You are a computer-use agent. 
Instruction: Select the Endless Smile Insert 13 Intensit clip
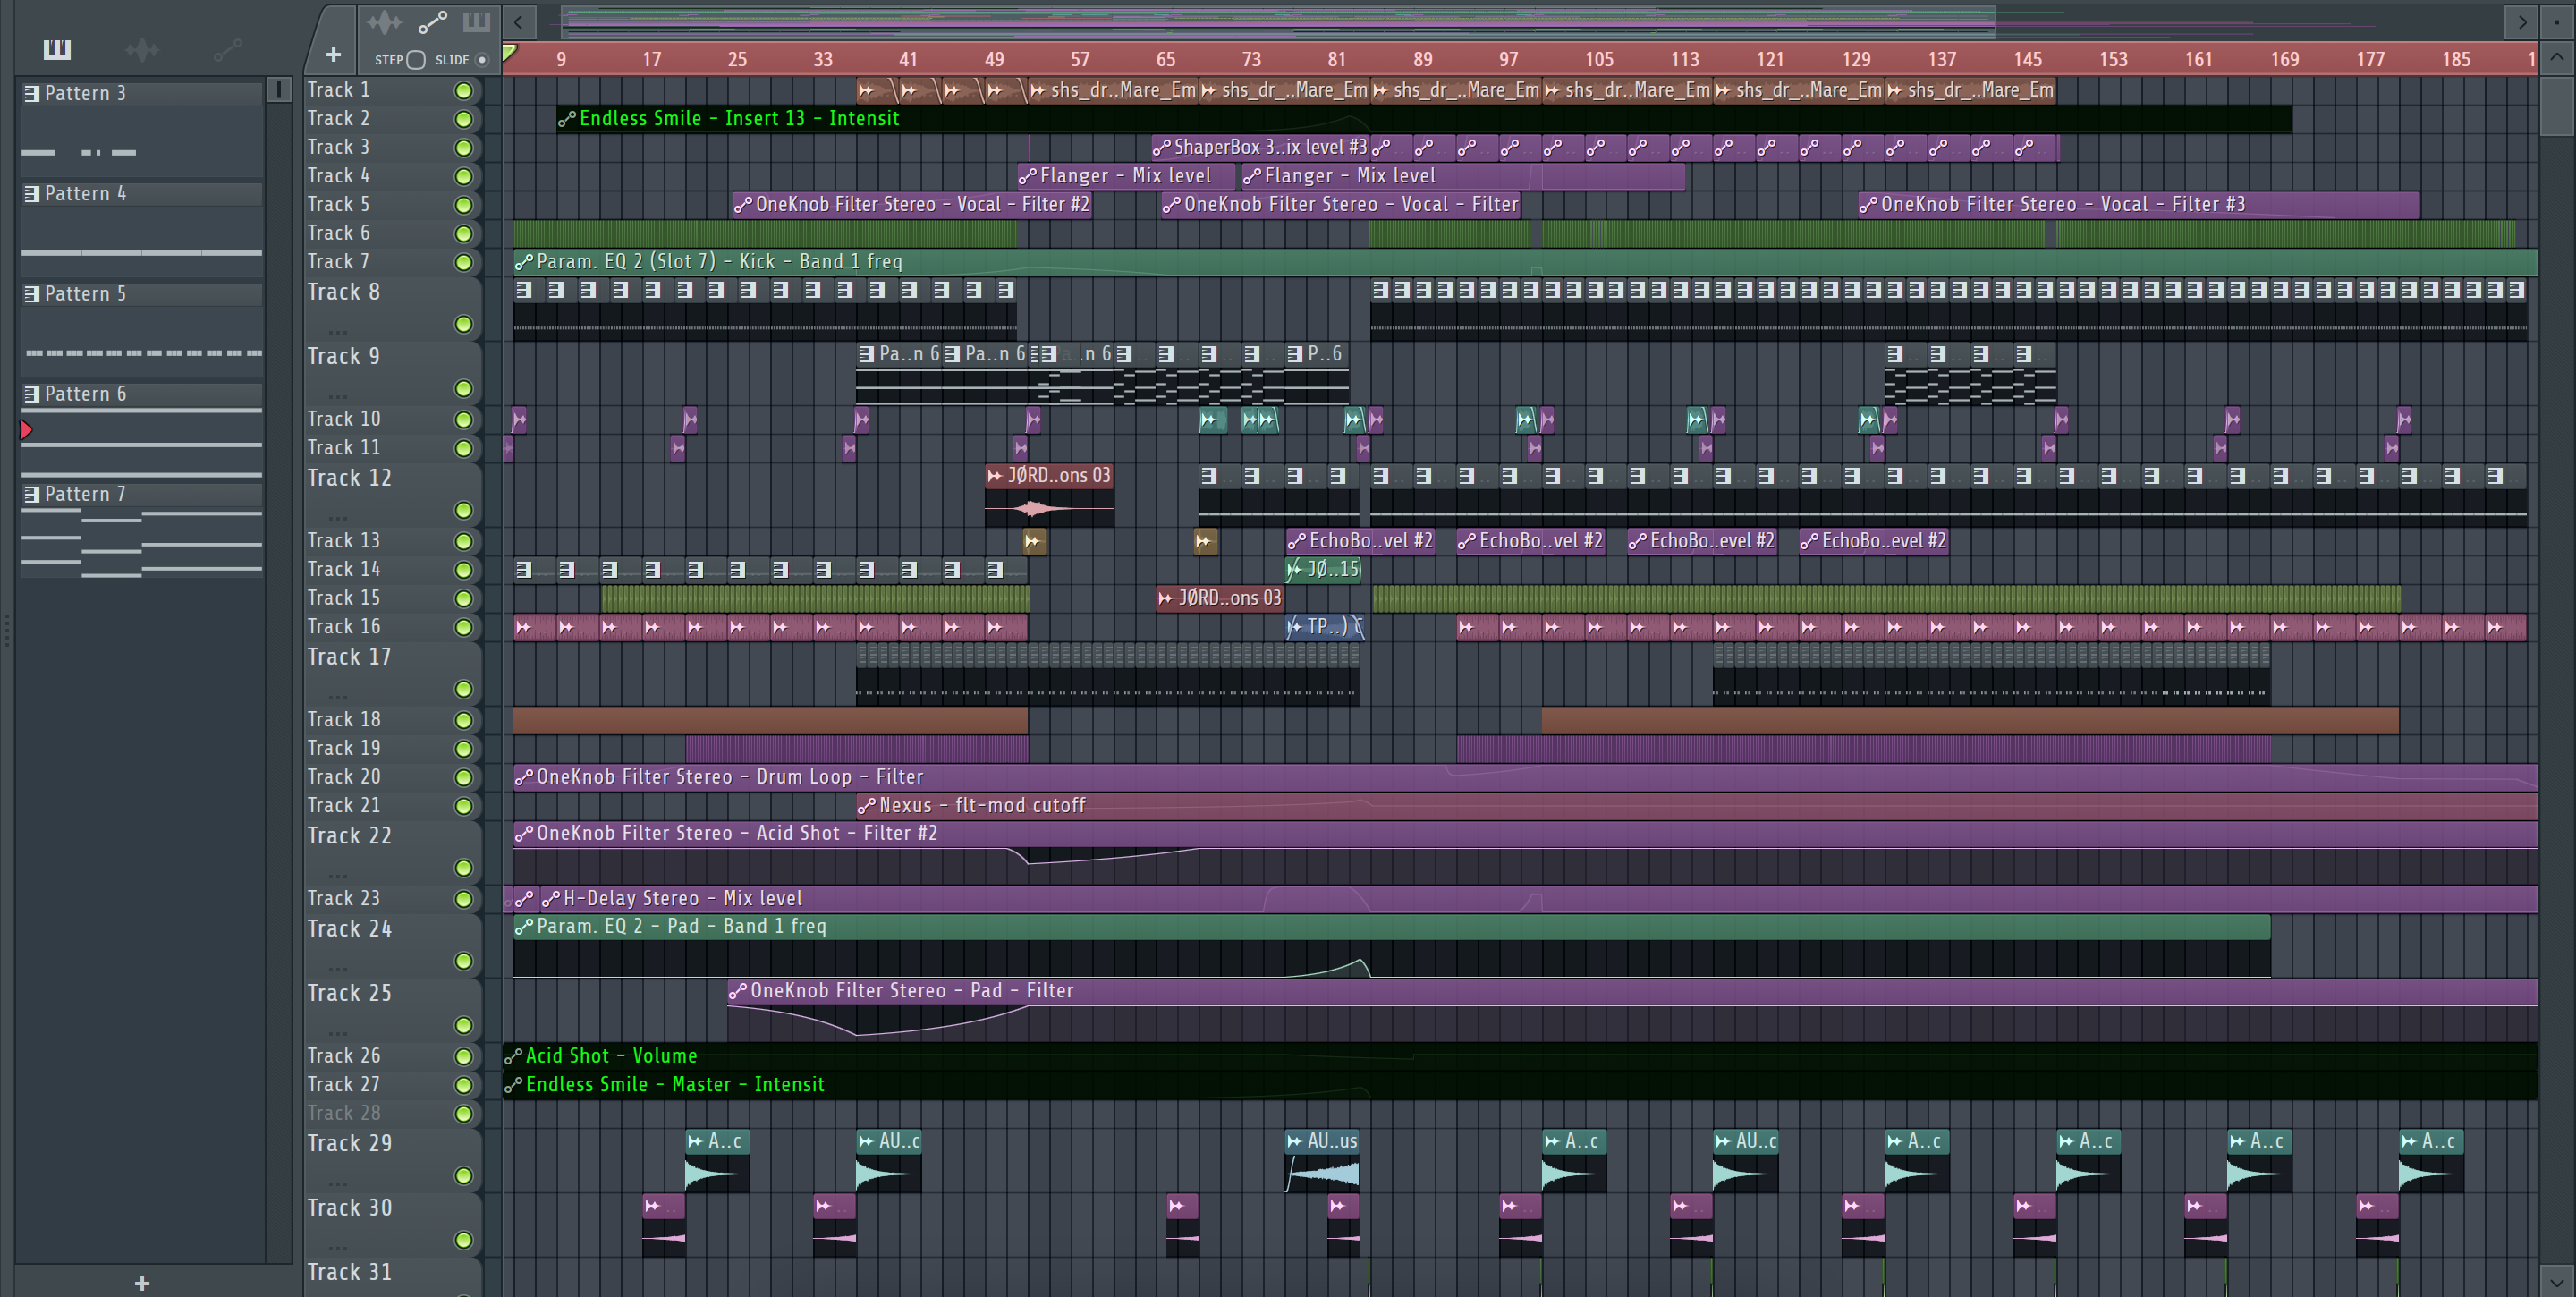coord(1424,119)
